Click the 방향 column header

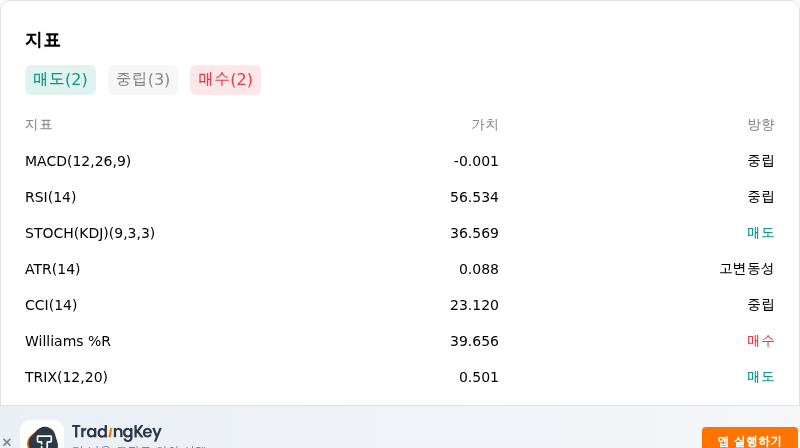coord(761,125)
